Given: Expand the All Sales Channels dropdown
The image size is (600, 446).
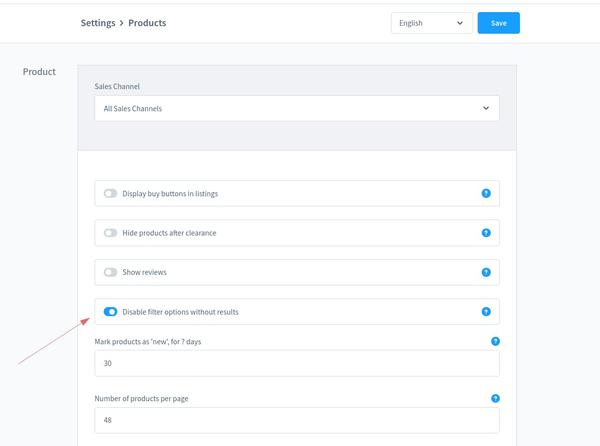Looking at the screenshot, I should [297, 108].
